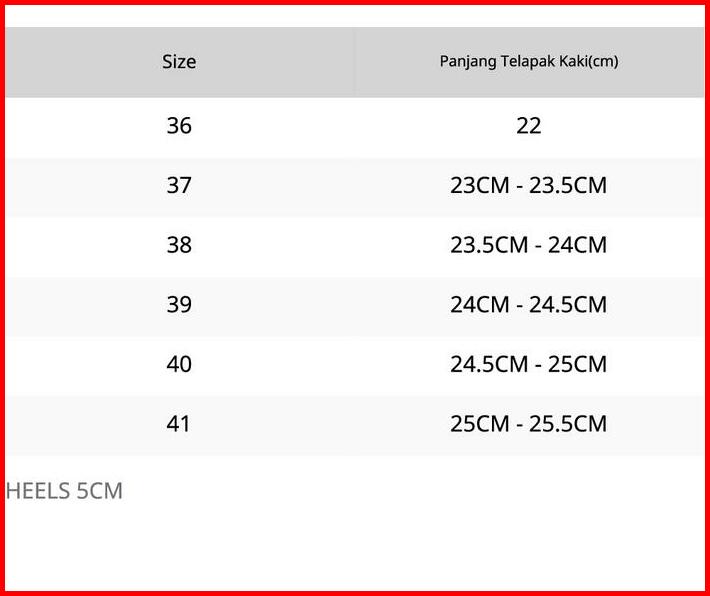Pick the size 39 cell
710x596 pixels.
click(179, 305)
